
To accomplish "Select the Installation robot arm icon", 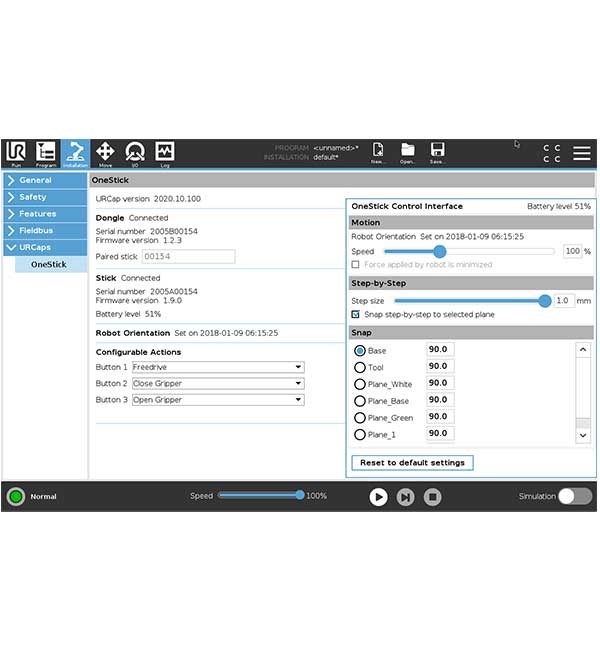I will pyautogui.click(x=75, y=153).
